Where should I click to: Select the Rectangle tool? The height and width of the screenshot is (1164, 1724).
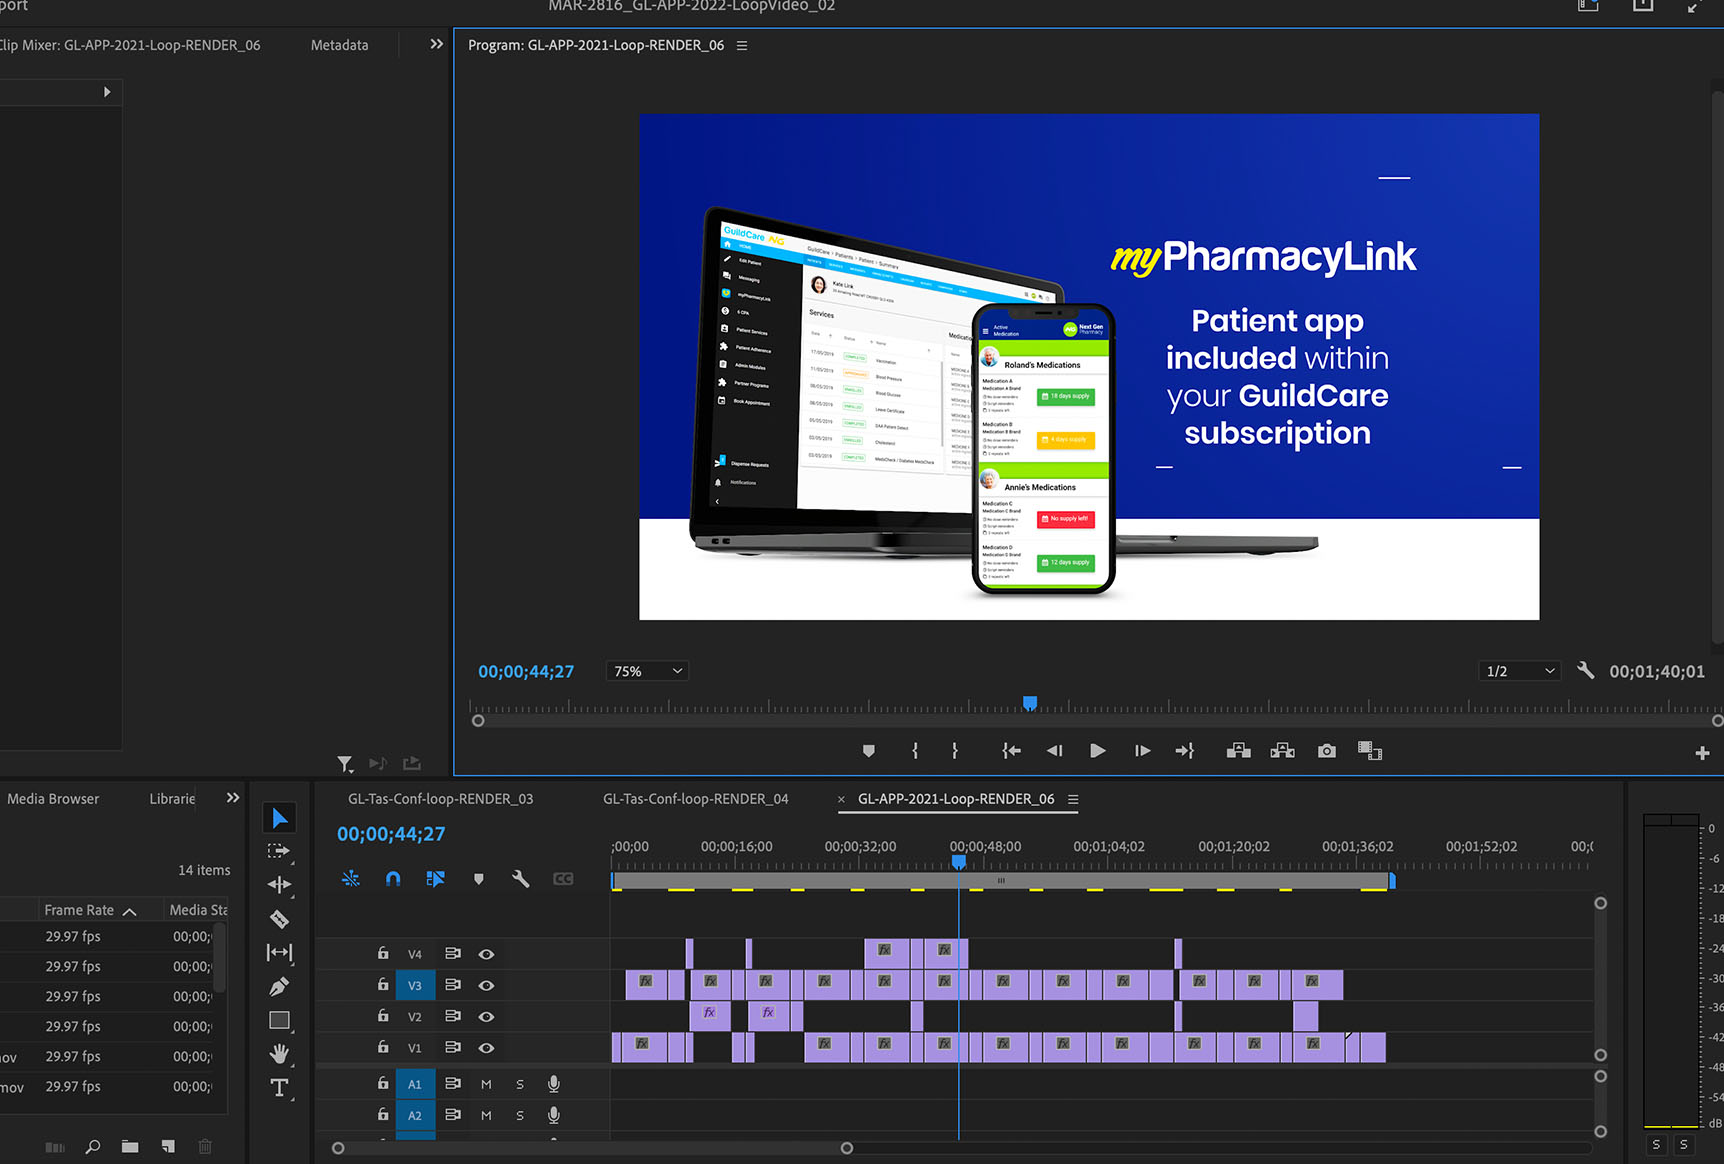tap(279, 1021)
